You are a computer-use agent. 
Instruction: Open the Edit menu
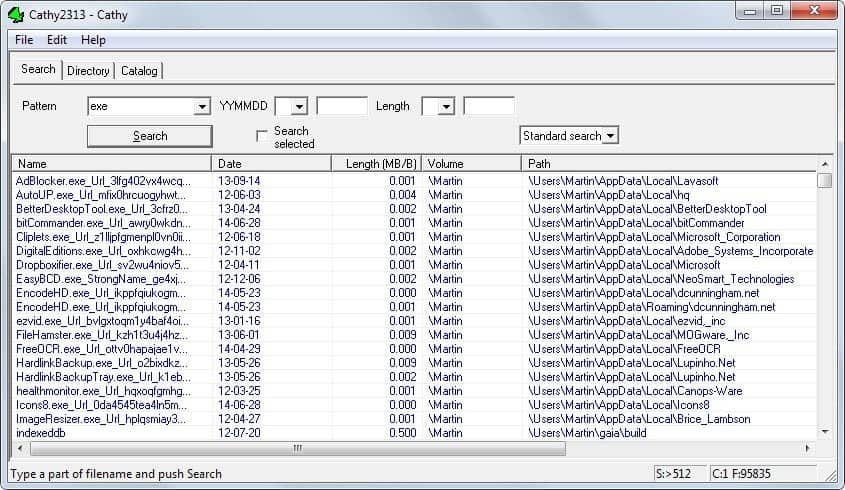[57, 40]
